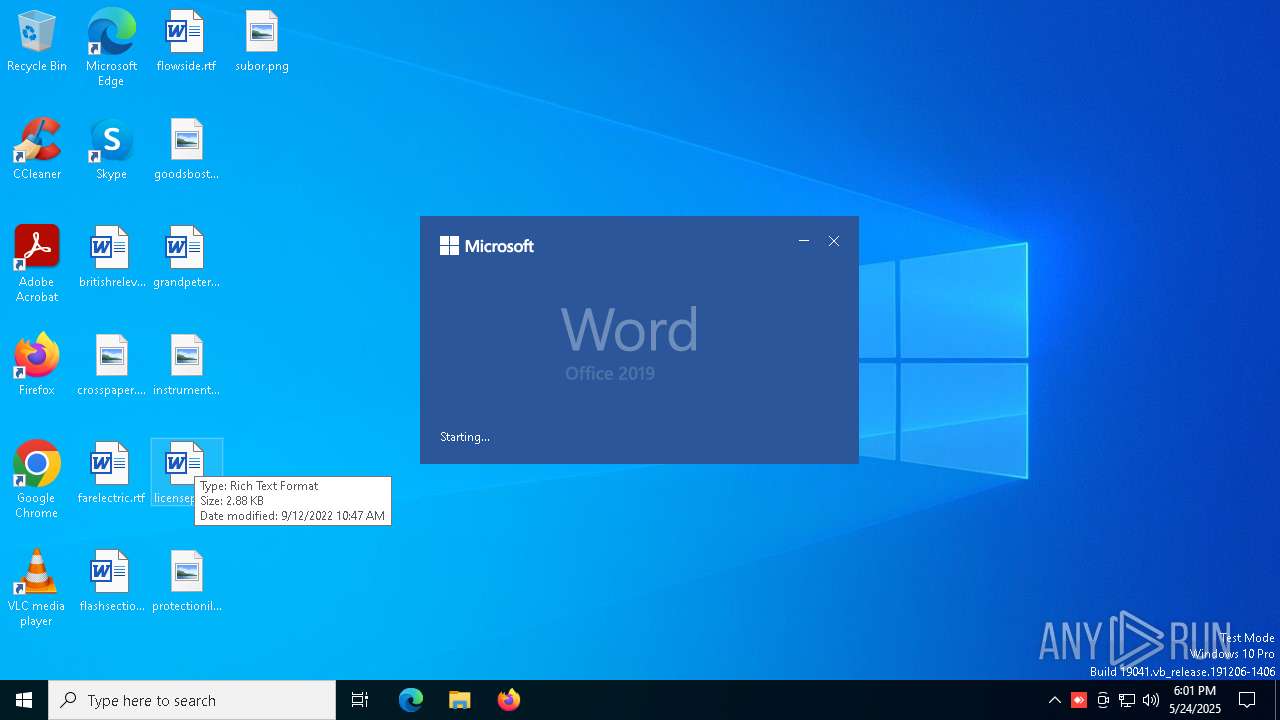
Task: Open the Windows Start menu
Action: [24, 700]
